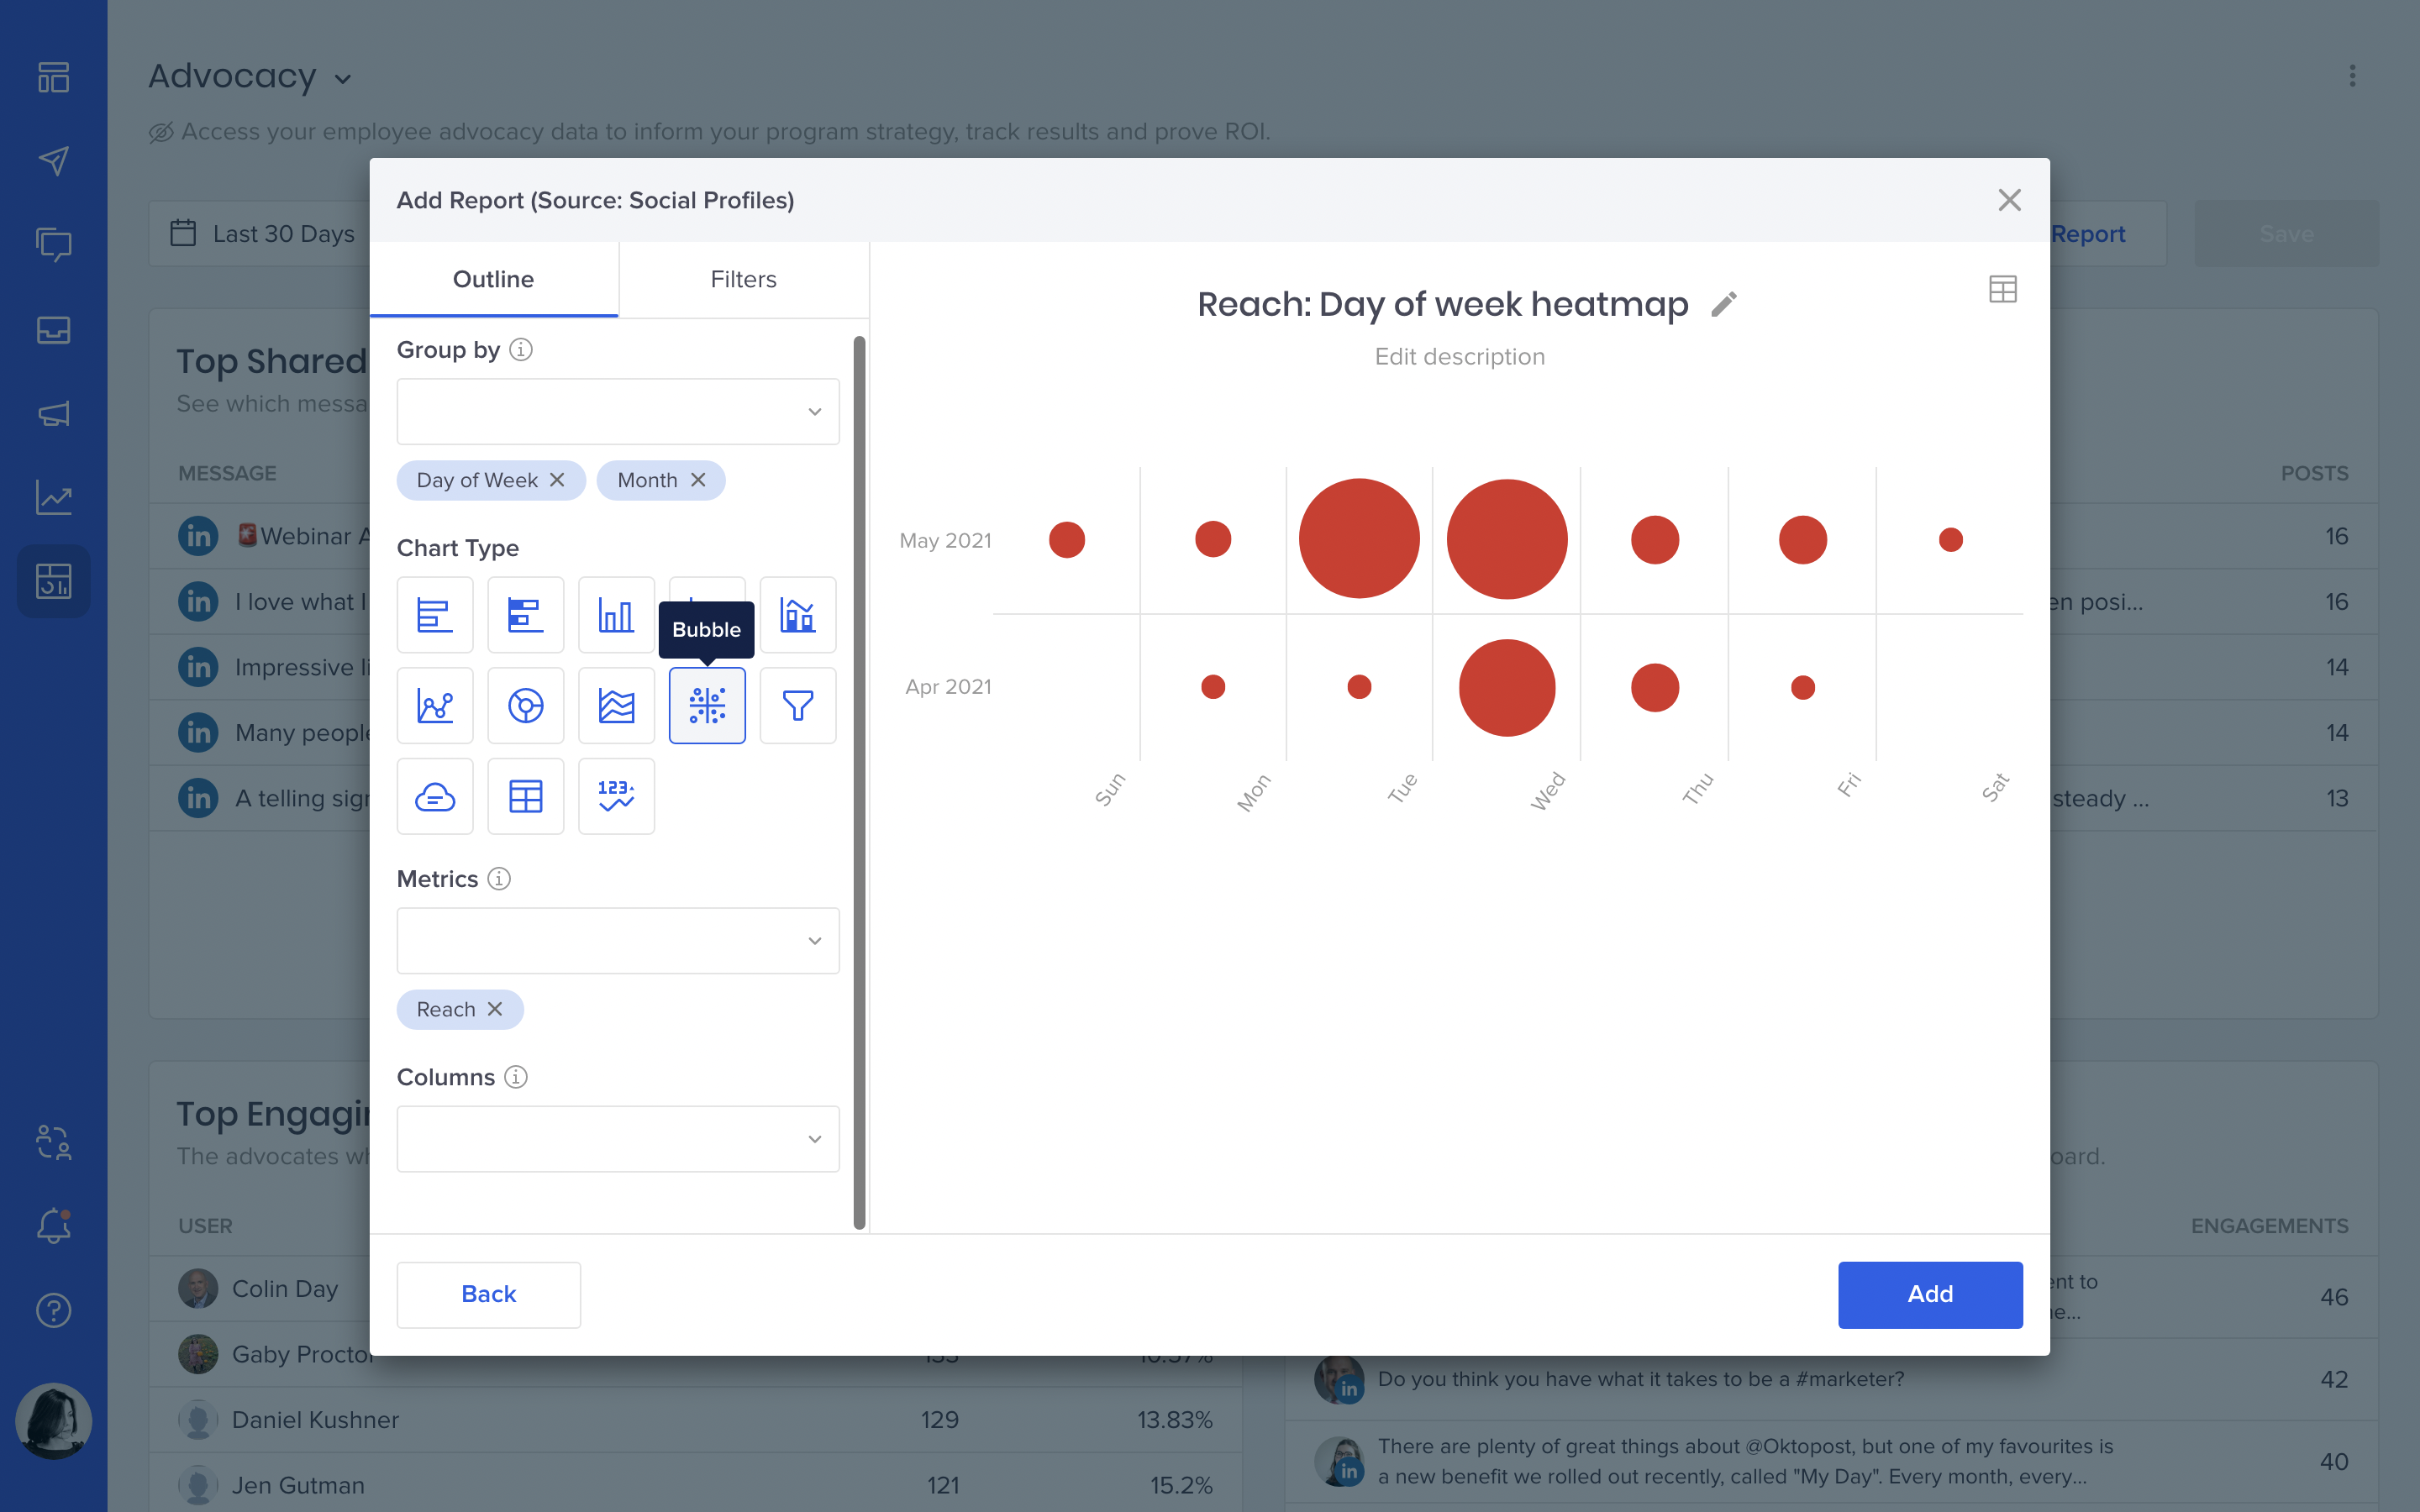Select the horizontal bar chart type

point(435,615)
